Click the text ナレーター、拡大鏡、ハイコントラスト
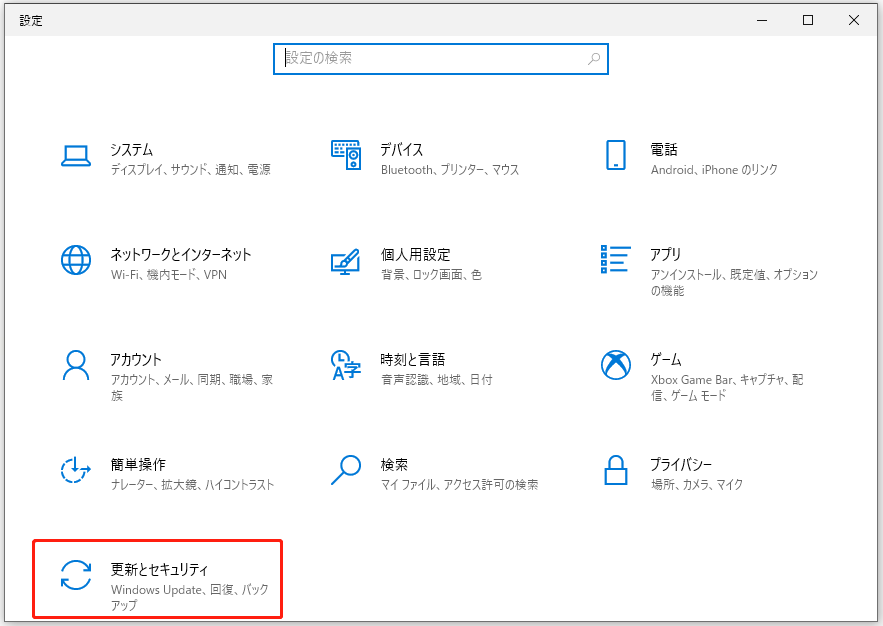883x626 pixels. point(193,485)
